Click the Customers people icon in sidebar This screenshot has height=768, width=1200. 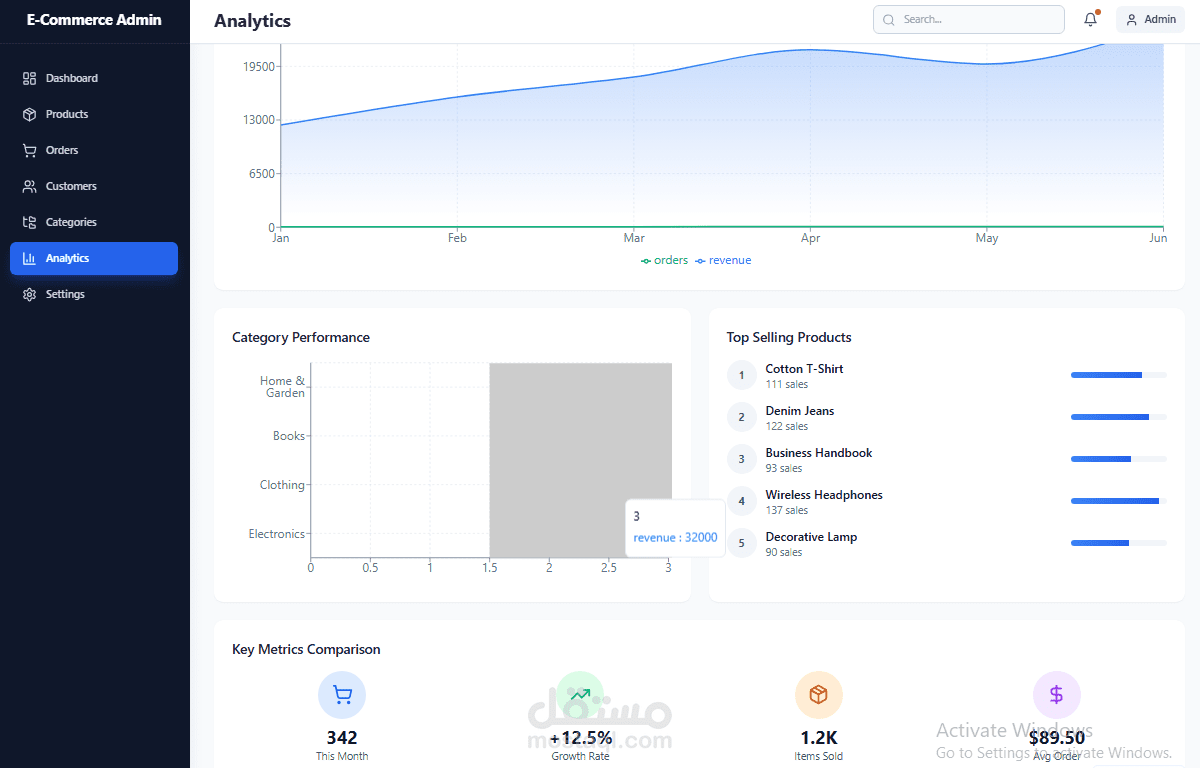29,186
